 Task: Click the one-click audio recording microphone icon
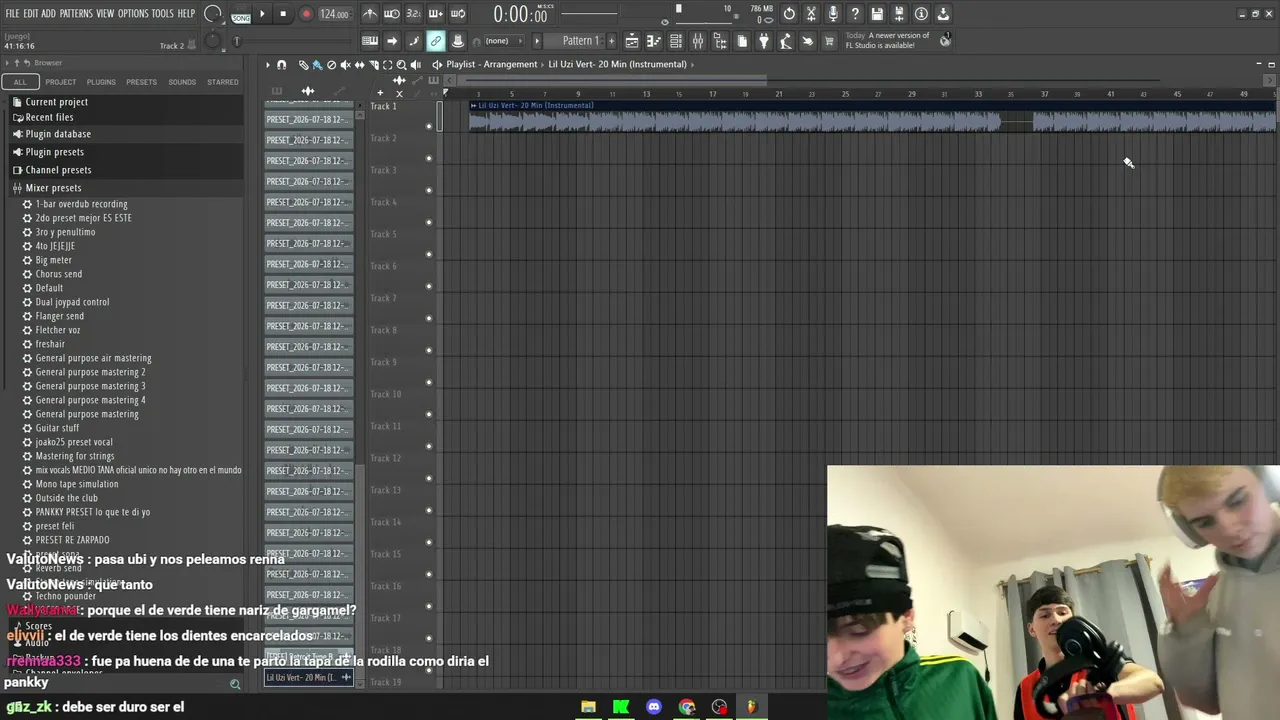click(x=833, y=14)
